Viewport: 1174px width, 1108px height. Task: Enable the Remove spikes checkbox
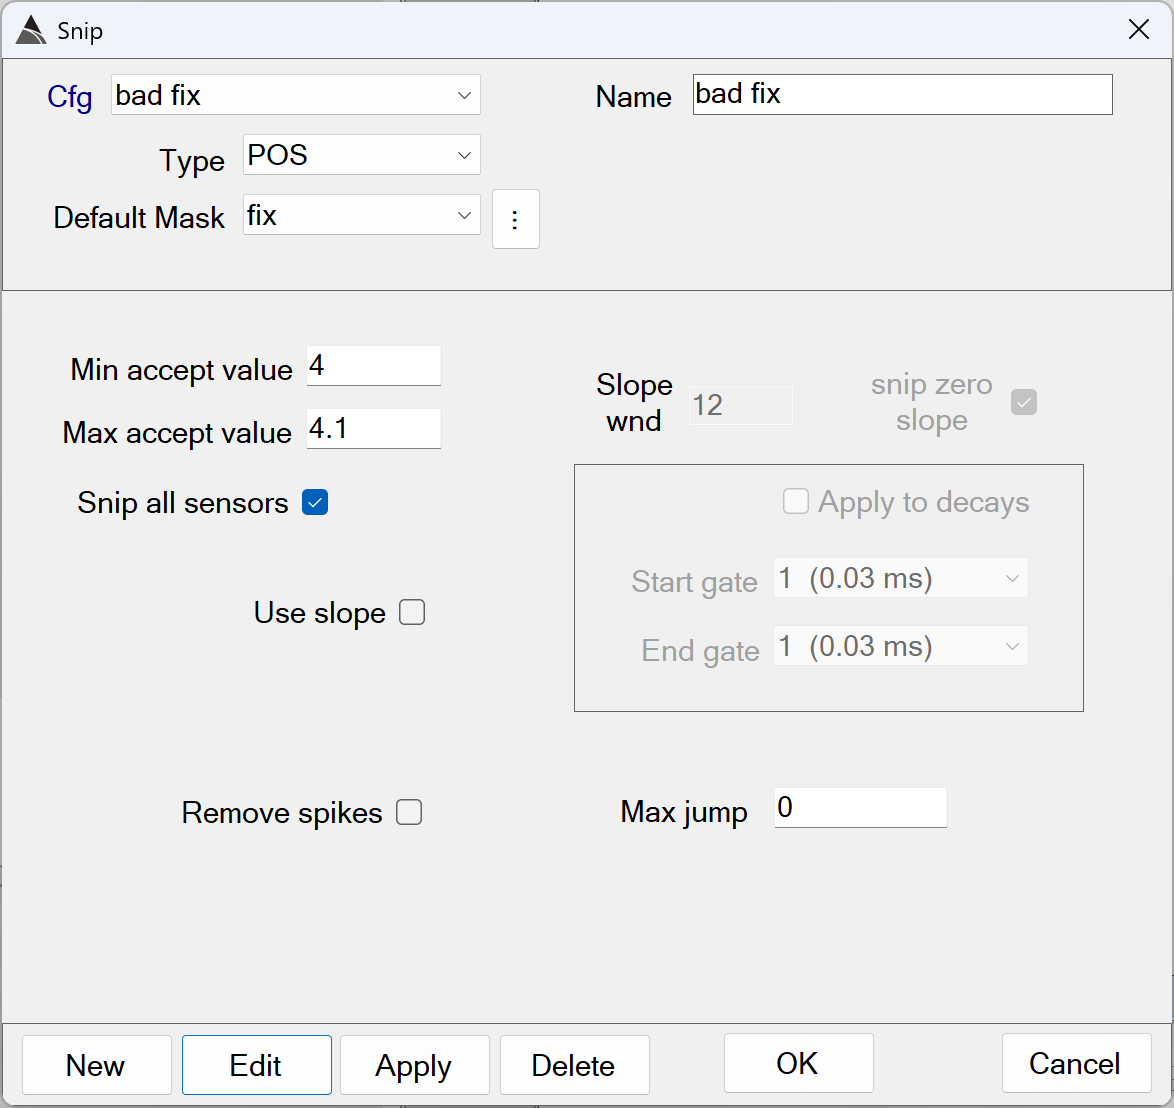point(409,812)
